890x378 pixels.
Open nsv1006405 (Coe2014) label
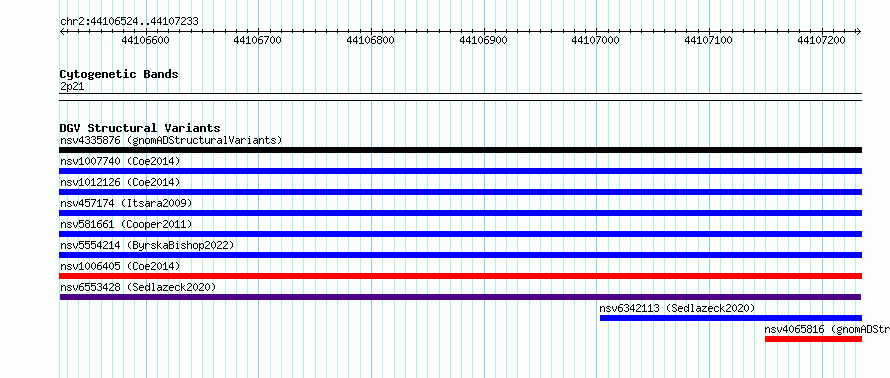[120, 266]
